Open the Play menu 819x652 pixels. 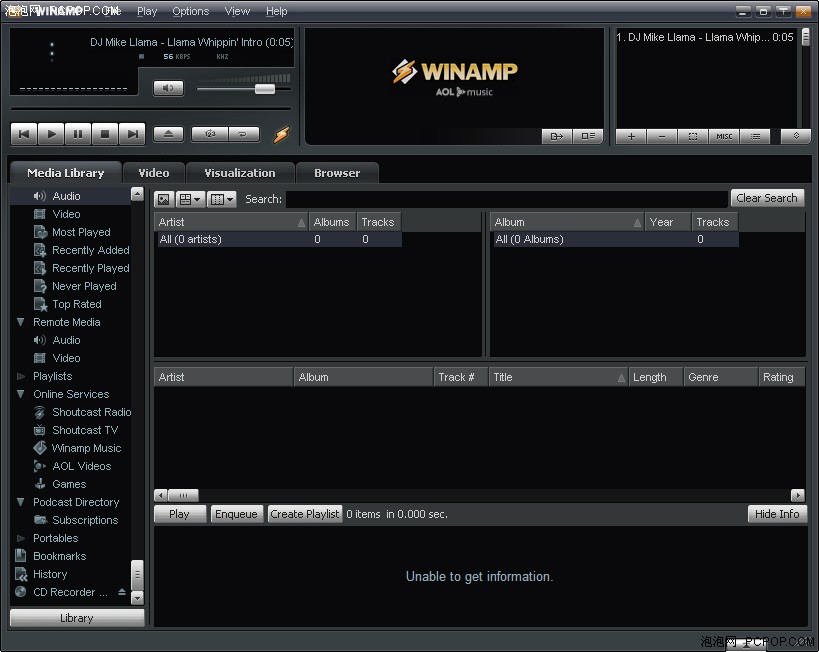pos(147,11)
